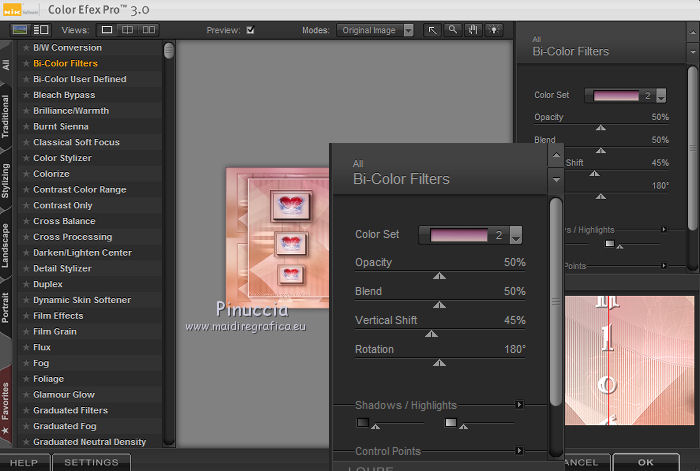Click Color Set swatch in right sidebar
Viewport: 700px width, 471px height.
click(x=616, y=96)
